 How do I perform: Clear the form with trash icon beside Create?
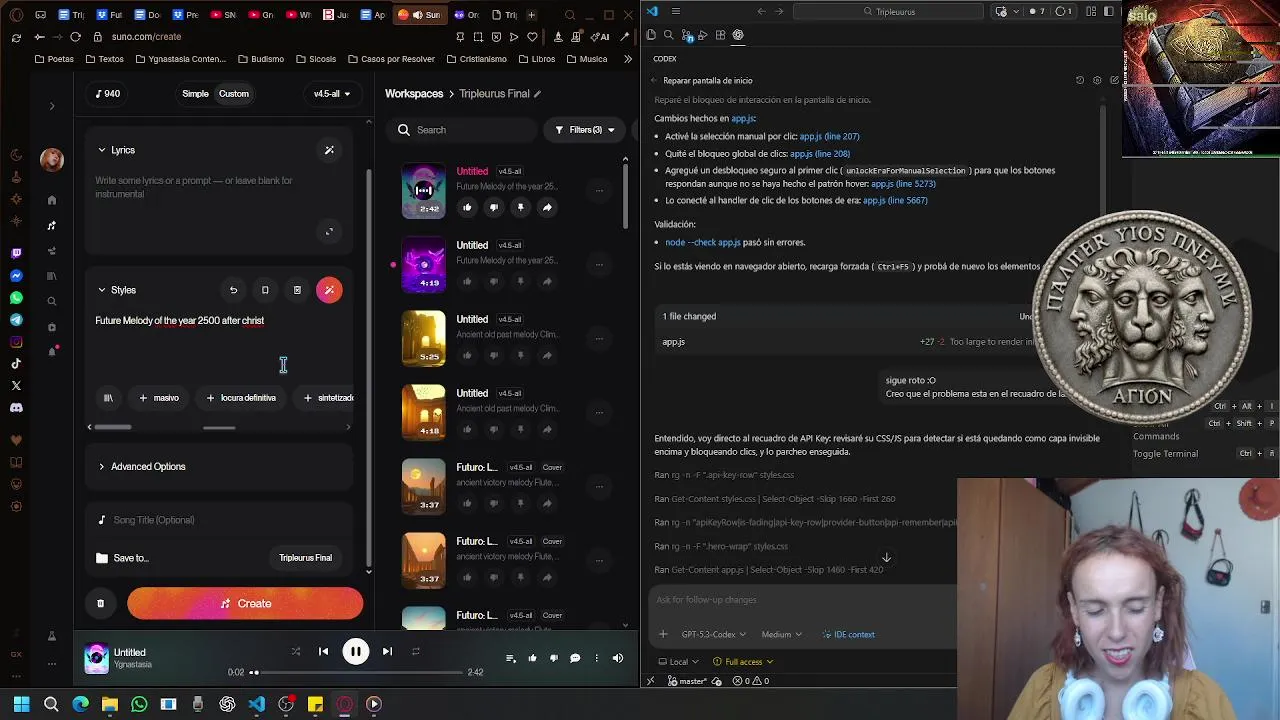(100, 603)
